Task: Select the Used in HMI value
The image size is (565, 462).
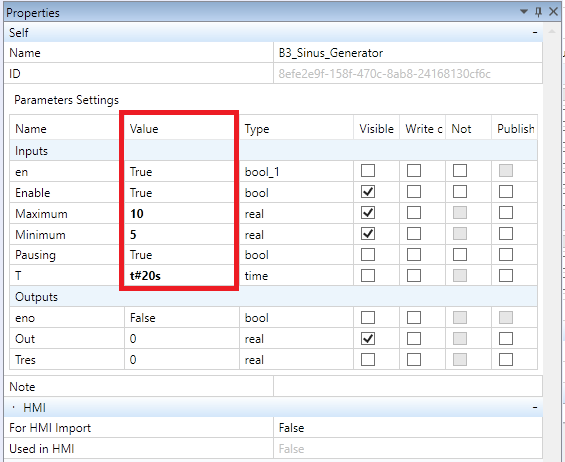Action: 408,449
